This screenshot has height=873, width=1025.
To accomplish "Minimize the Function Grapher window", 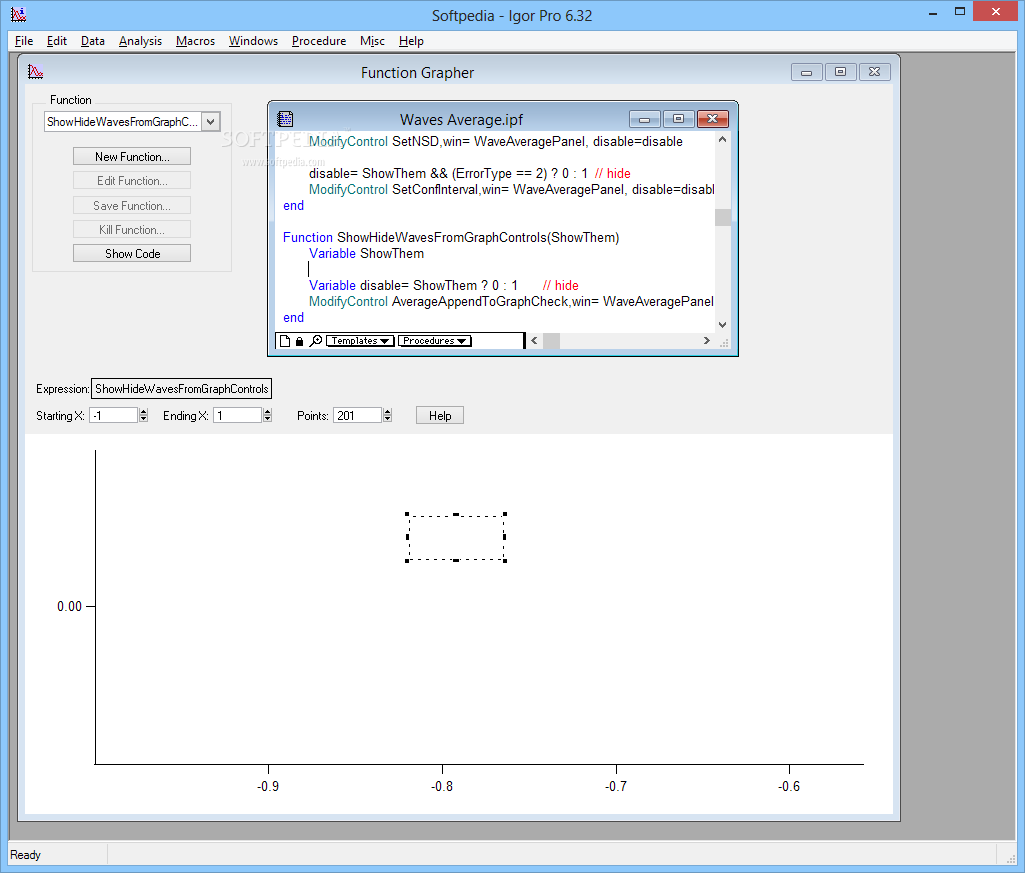I will [x=807, y=72].
